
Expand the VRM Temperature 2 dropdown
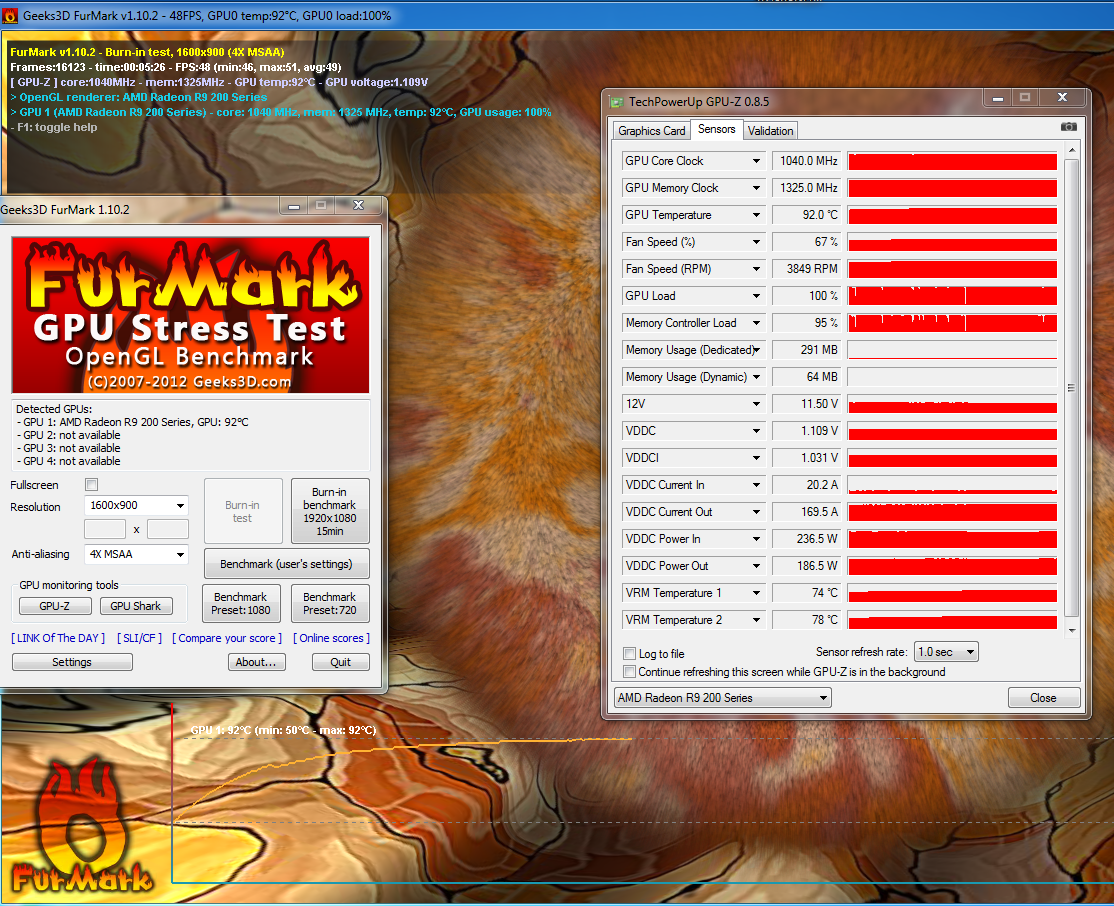point(756,620)
